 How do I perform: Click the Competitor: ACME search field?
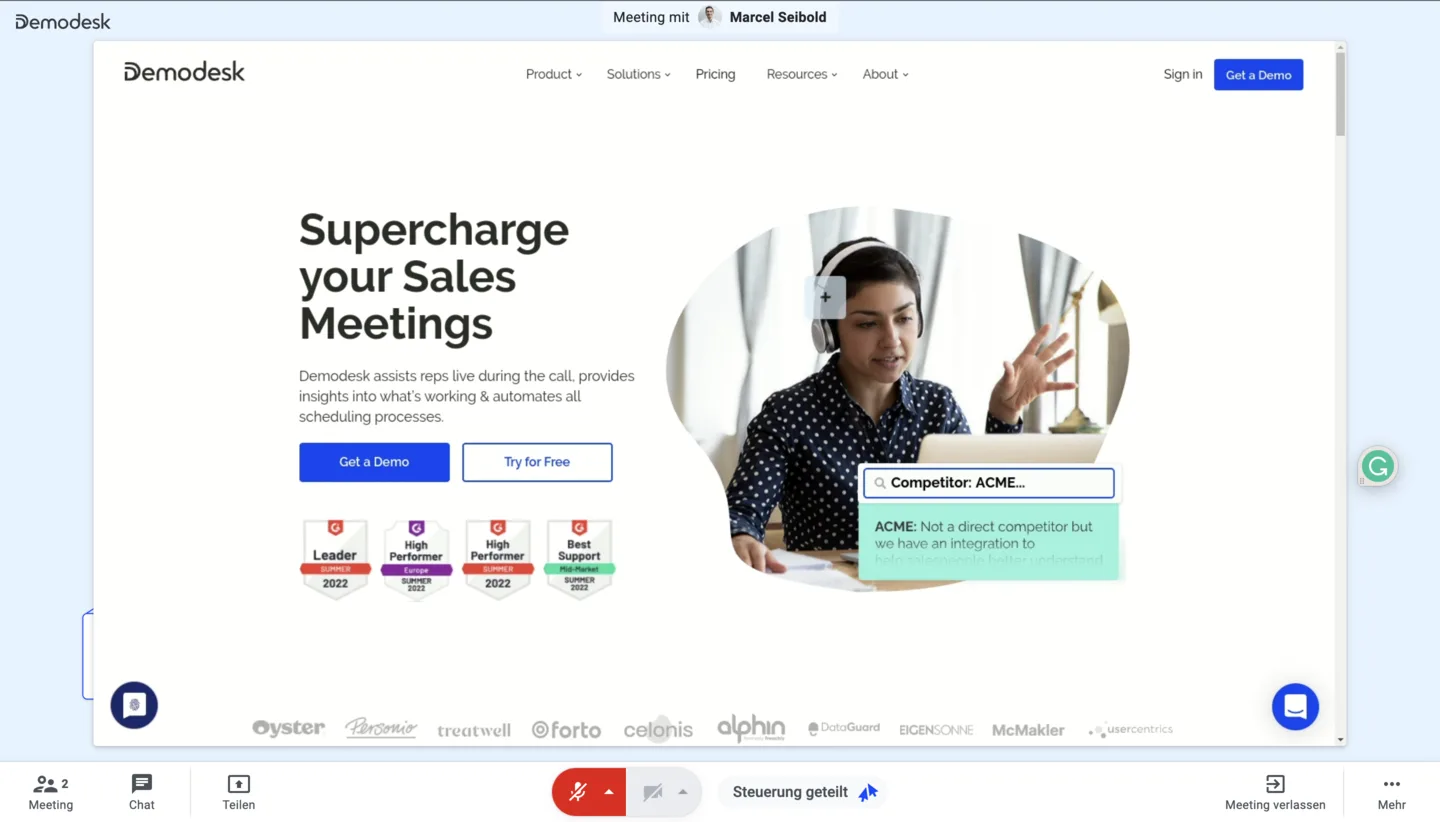coord(988,483)
